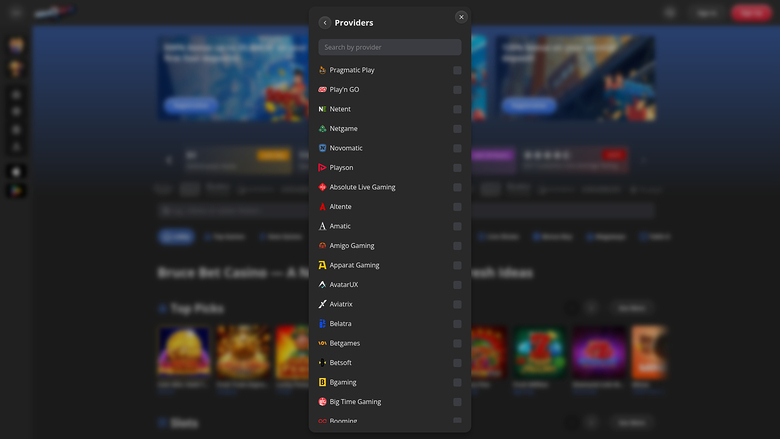The height and width of the screenshot is (439, 780).
Task: Pick the Betgames provider entry
Action: [x=345, y=343]
